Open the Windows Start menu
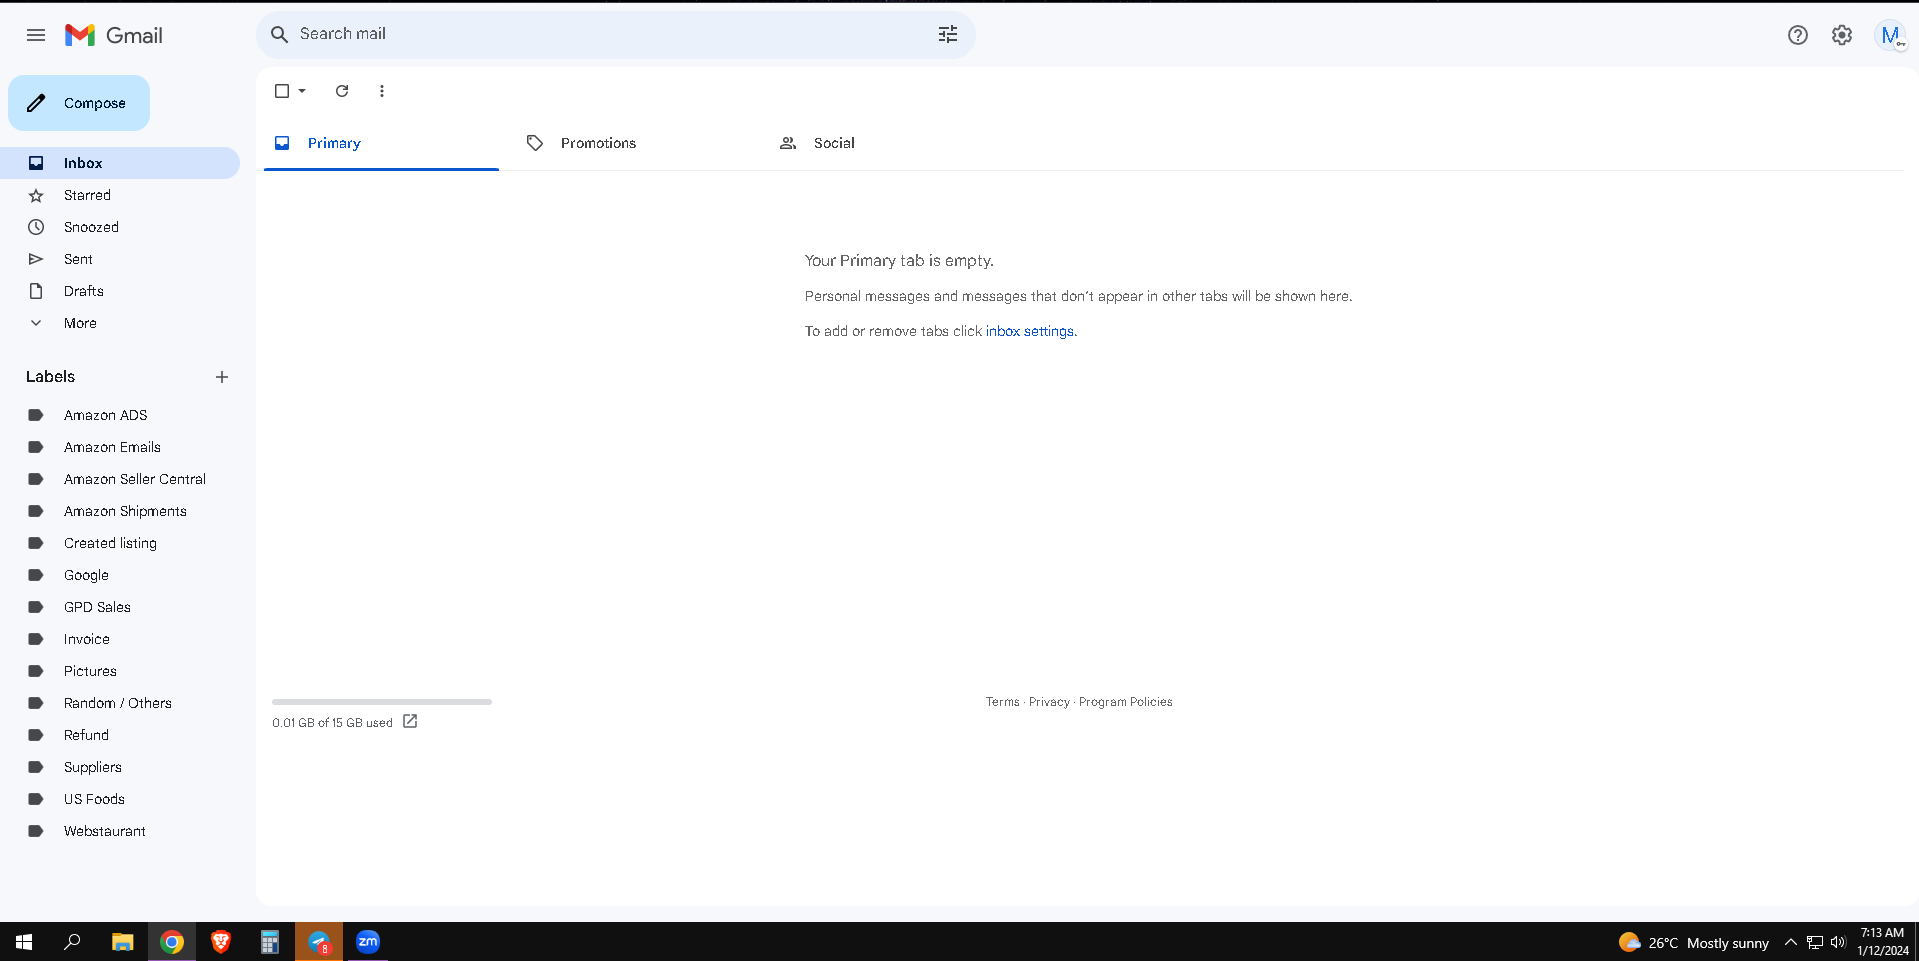This screenshot has height=961, width=1919. pyautogui.click(x=24, y=942)
